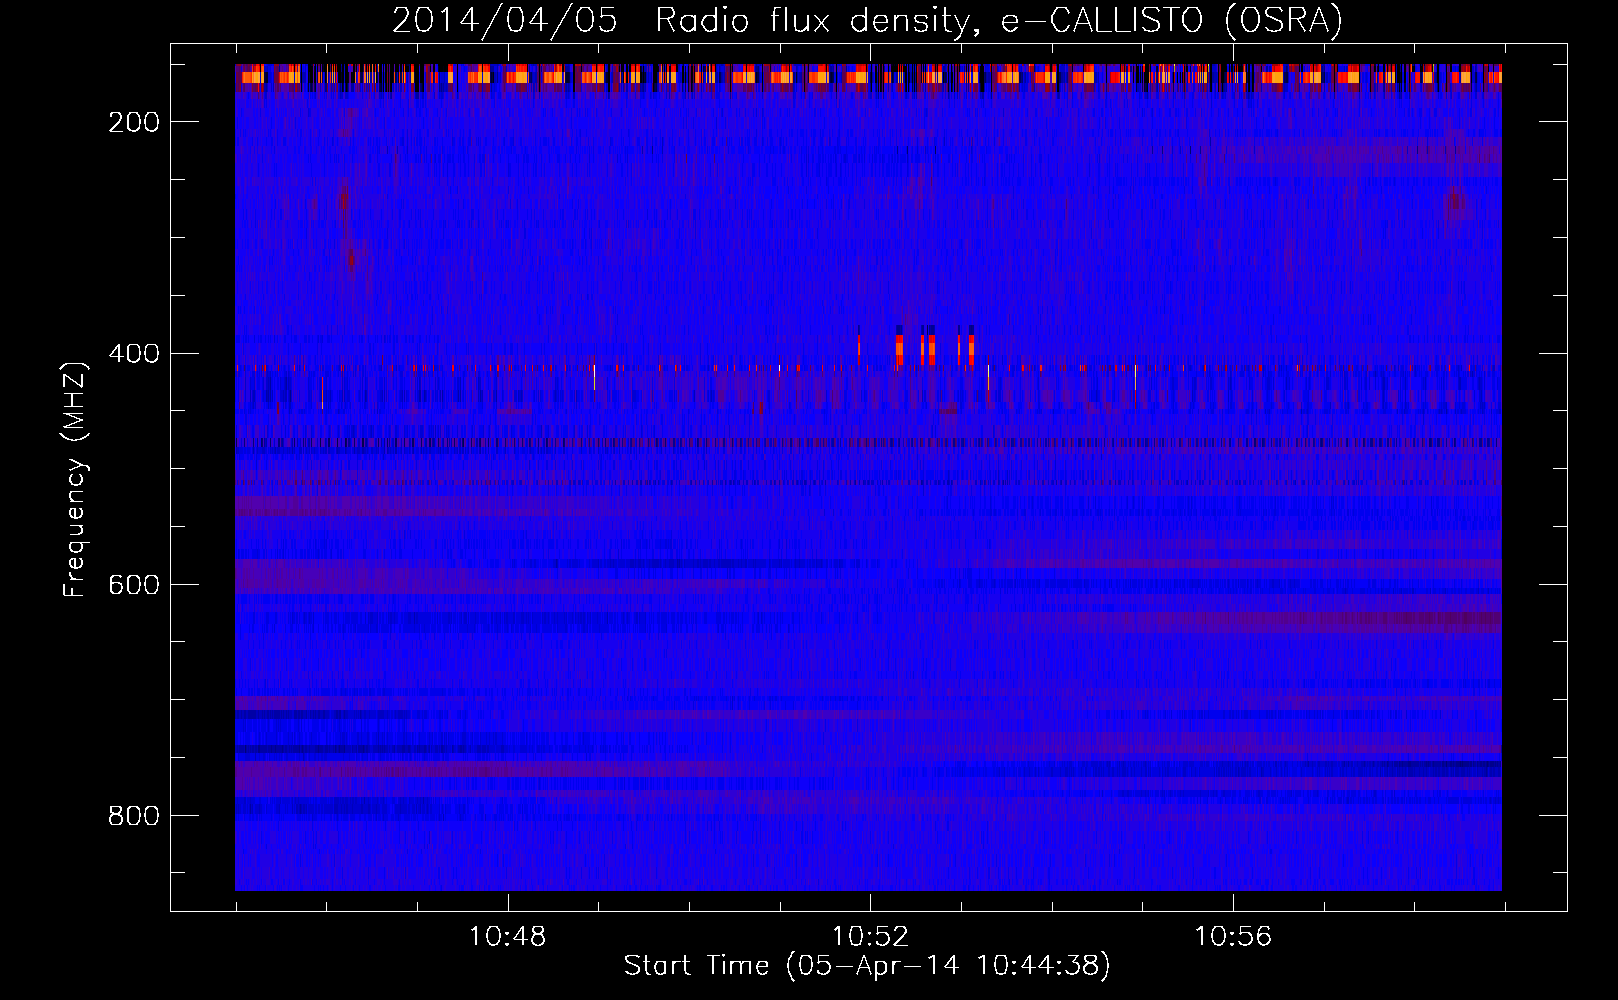Select the 400 frequency tick label

click(134, 354)
